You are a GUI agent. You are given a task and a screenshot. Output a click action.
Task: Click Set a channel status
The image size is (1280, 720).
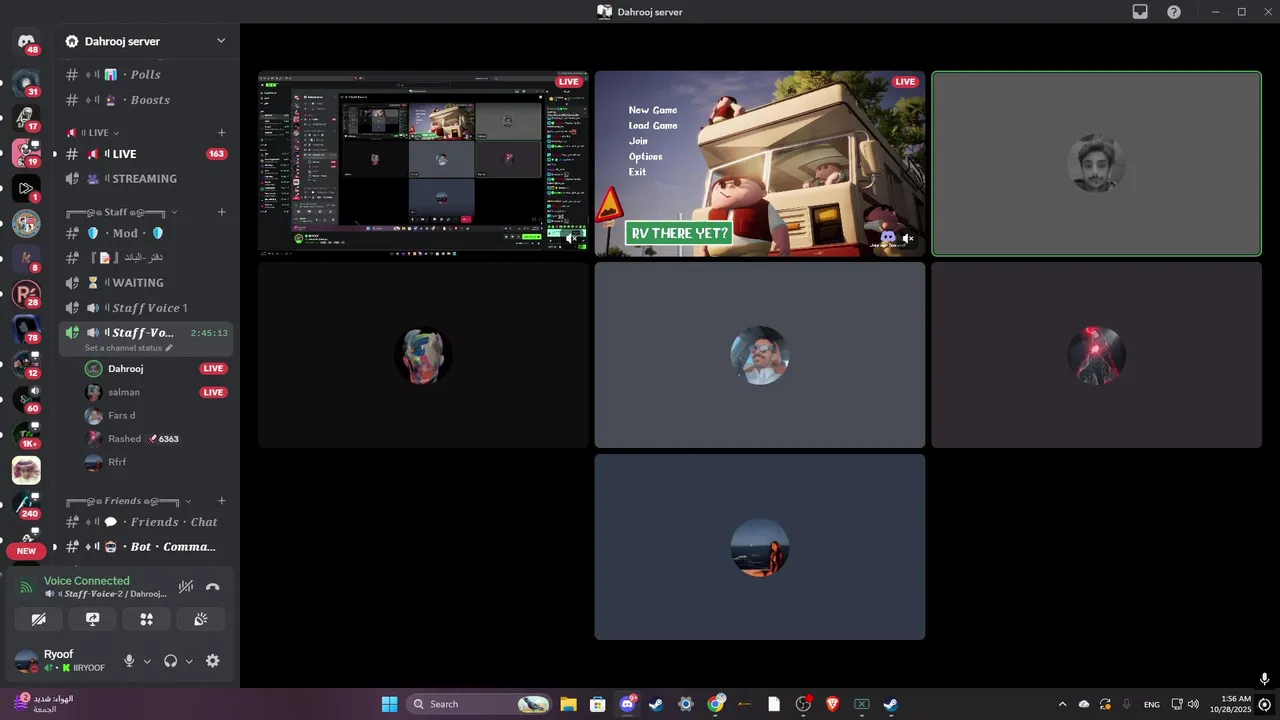pyautogui.click(x=128, y=348)
